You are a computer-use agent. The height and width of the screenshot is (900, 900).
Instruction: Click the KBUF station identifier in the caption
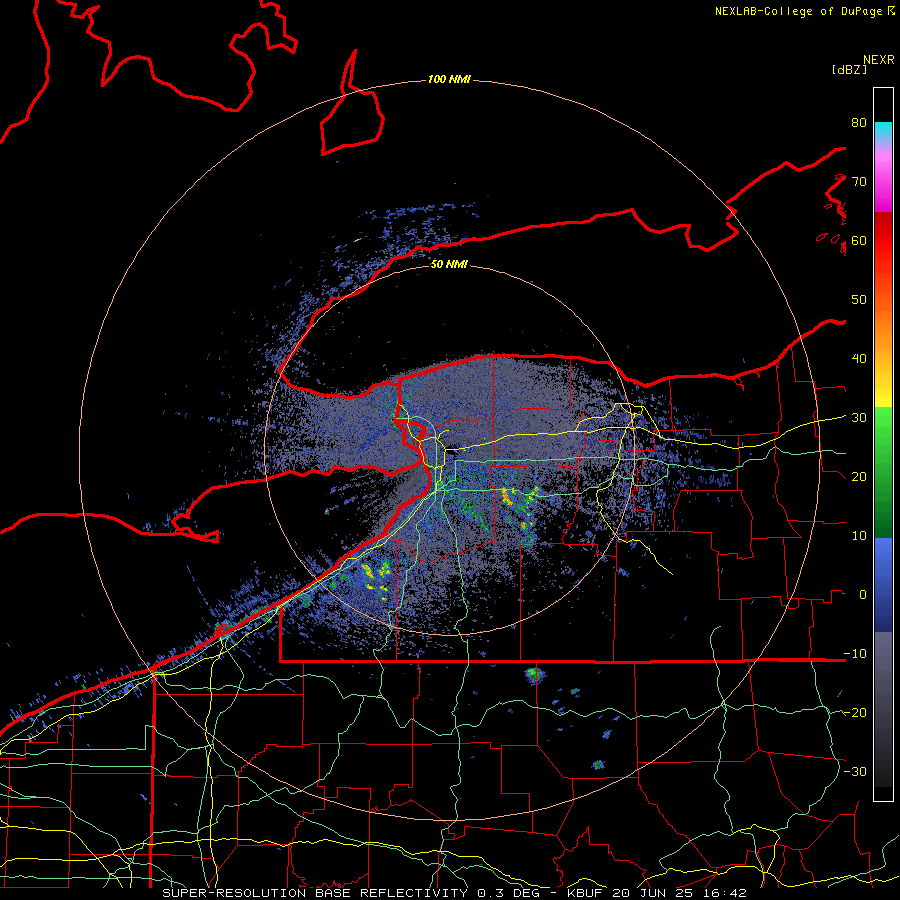point(587,893)
